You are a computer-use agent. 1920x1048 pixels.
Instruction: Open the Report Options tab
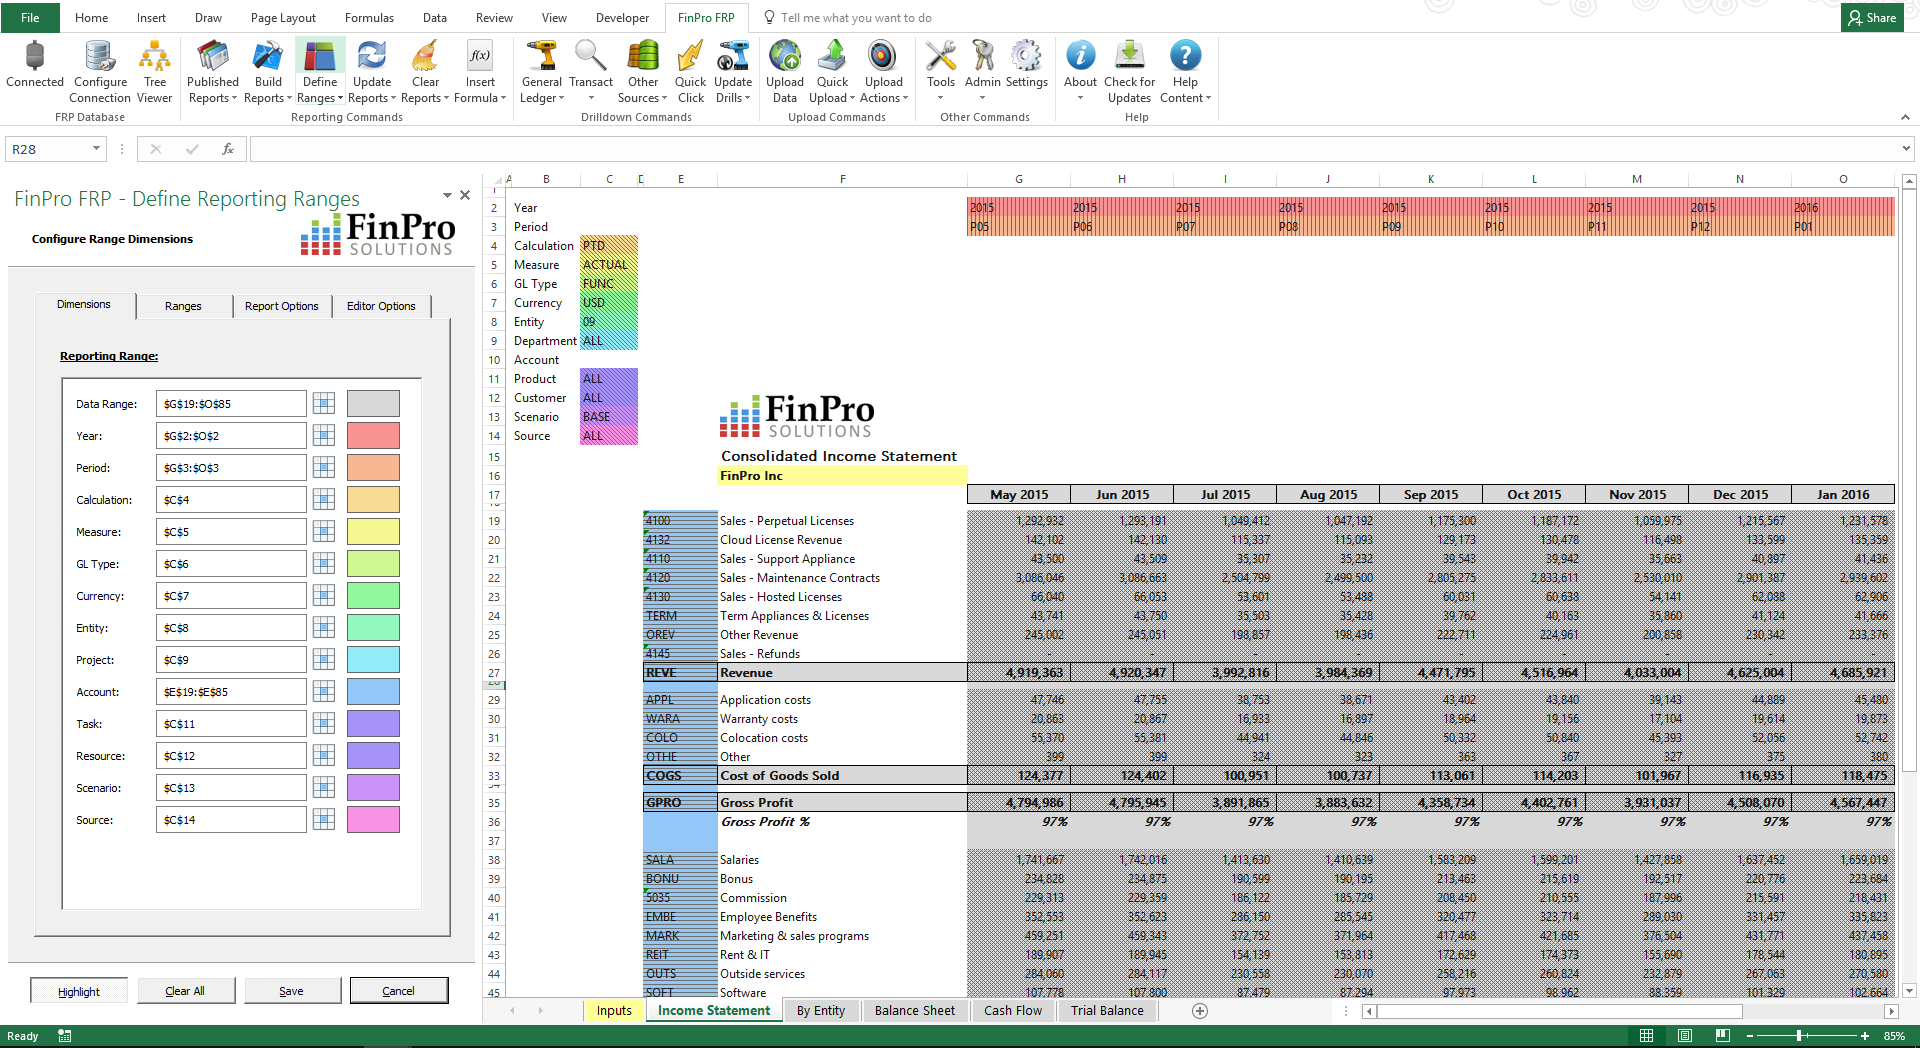[281, 306]
